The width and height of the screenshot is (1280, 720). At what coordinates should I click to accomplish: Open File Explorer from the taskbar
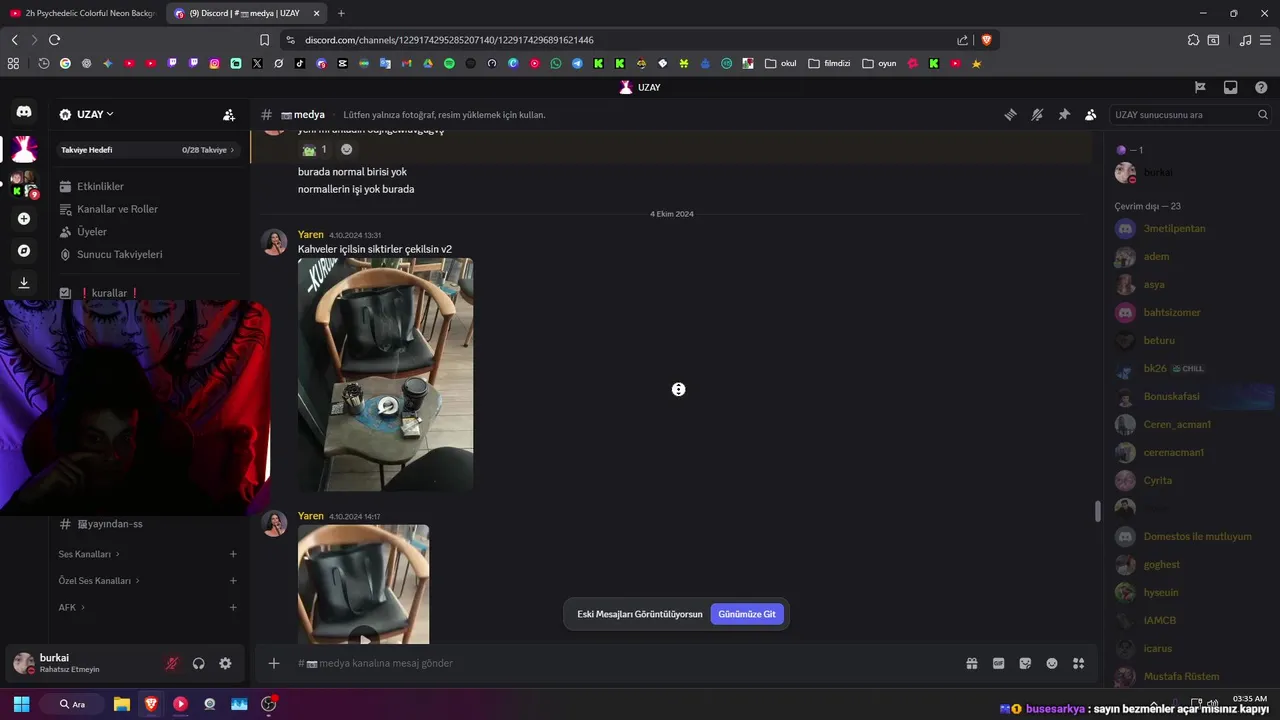(x=122, y=704)
